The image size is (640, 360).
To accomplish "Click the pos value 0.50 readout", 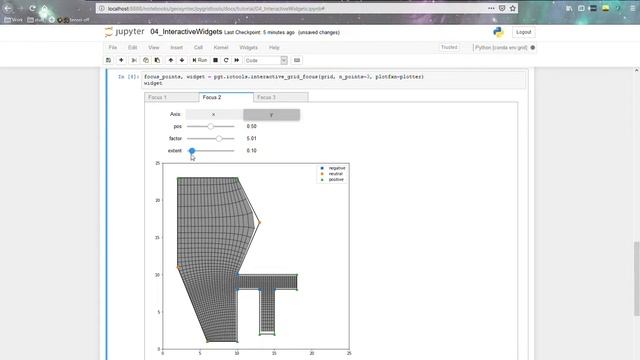I will click(251, 127).
